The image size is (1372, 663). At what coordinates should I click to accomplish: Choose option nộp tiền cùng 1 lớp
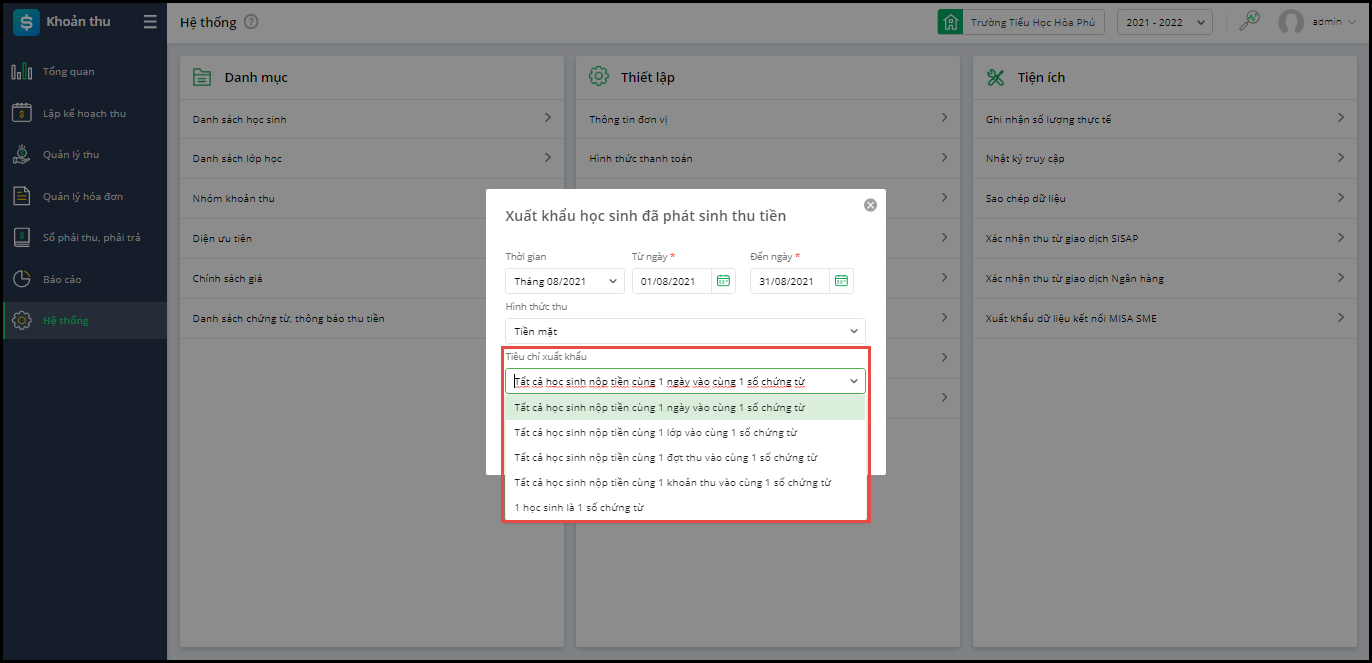[x=655, y=432]
